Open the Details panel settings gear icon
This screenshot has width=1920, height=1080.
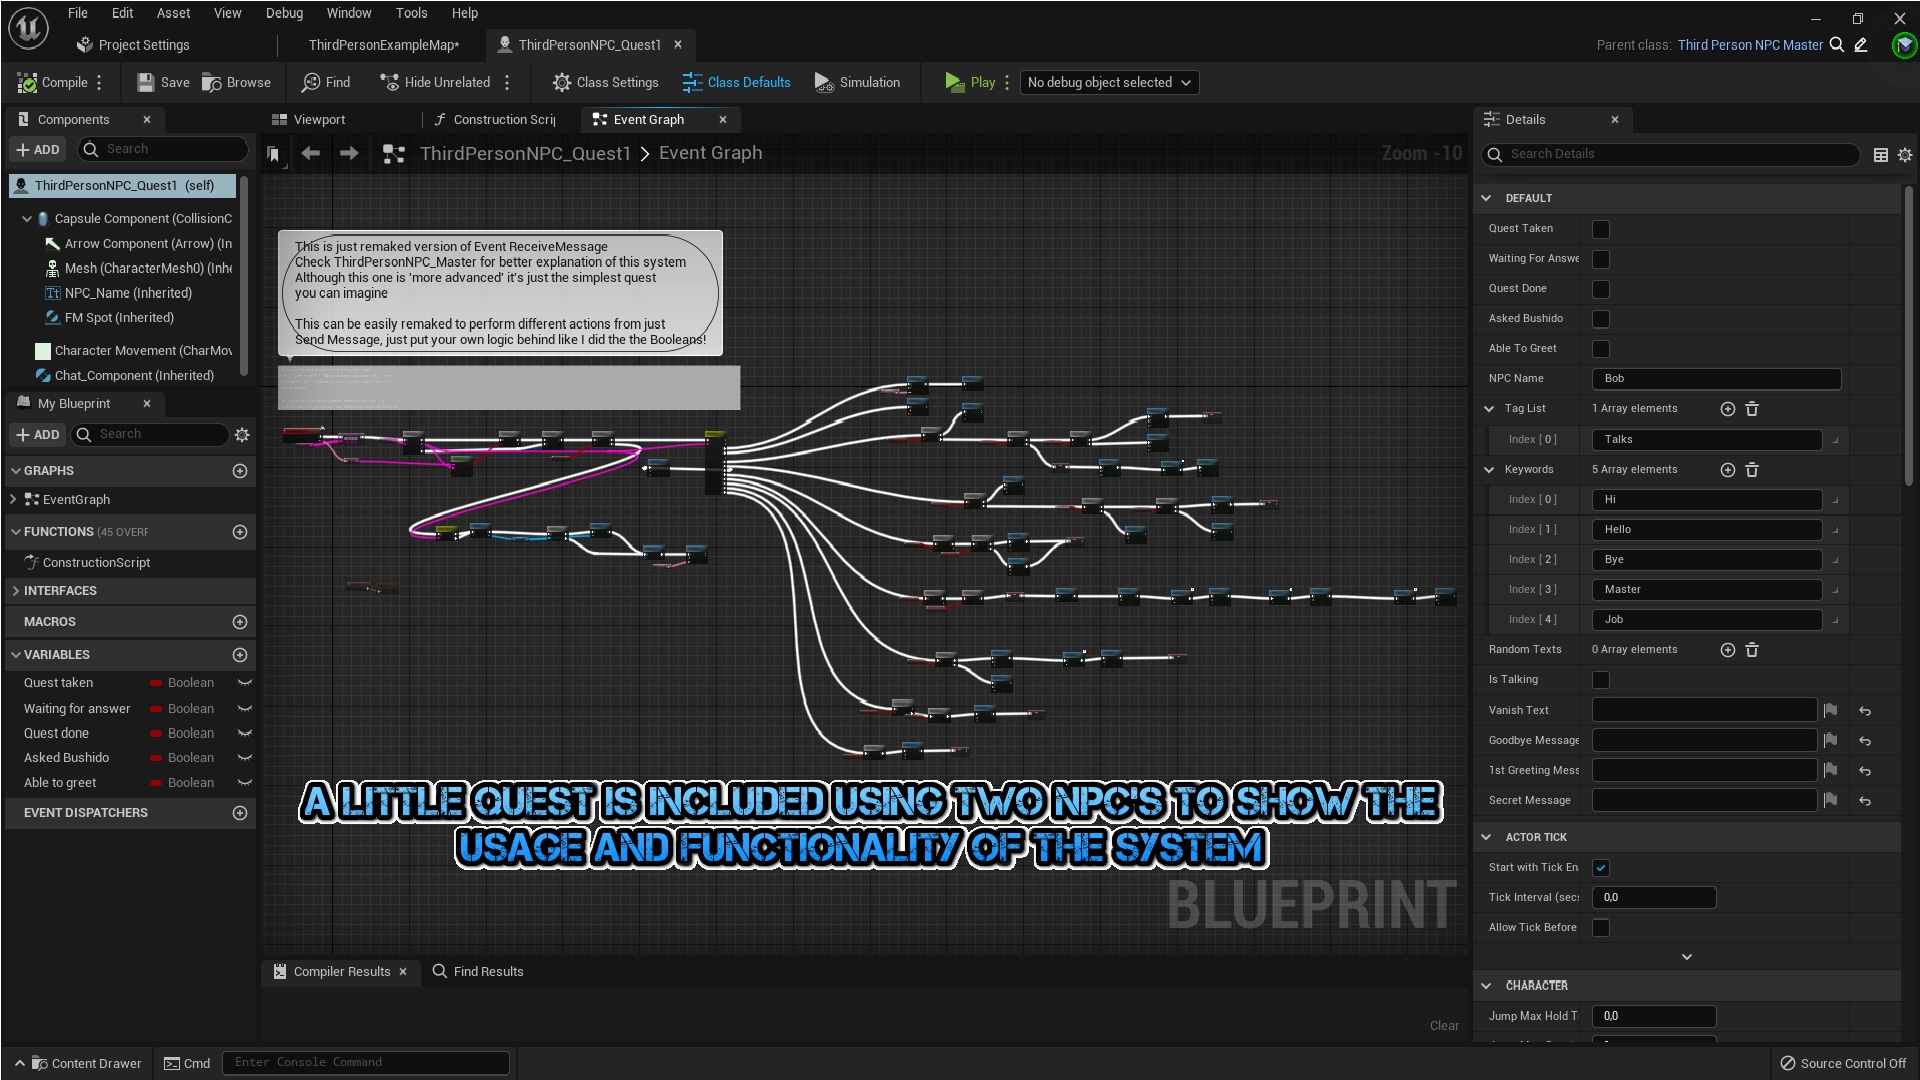click(x=1904, y=155)
